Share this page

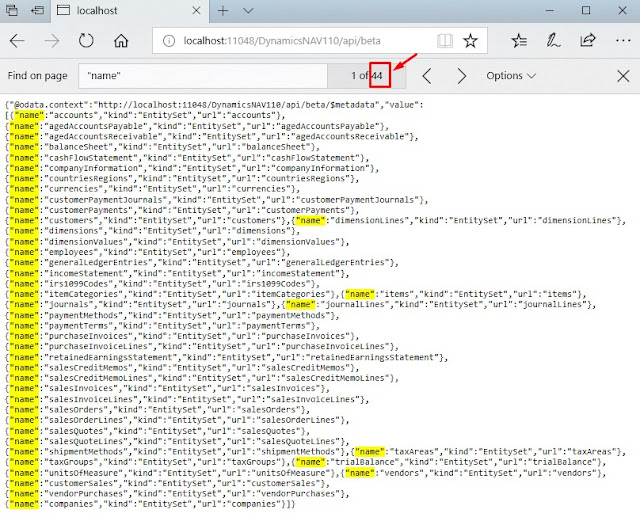pyautogui.click(x=588, y=40)
